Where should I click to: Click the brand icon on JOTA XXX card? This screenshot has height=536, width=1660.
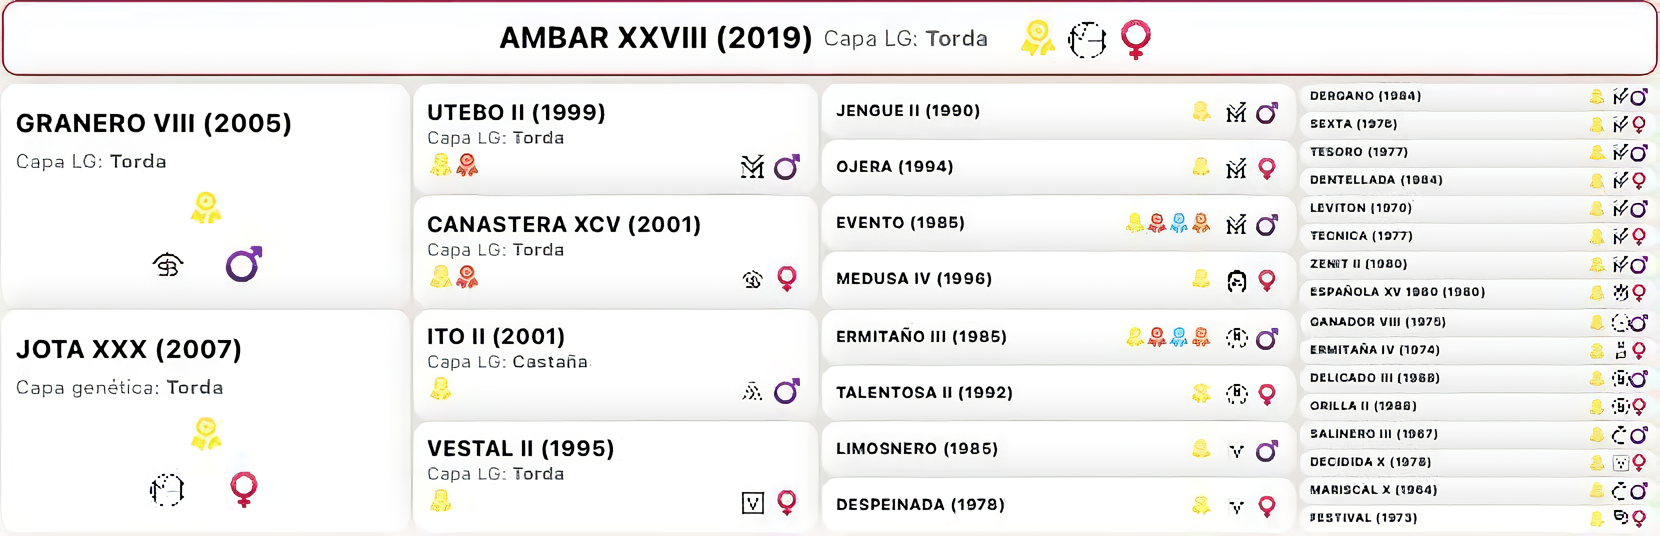(167, 490)
